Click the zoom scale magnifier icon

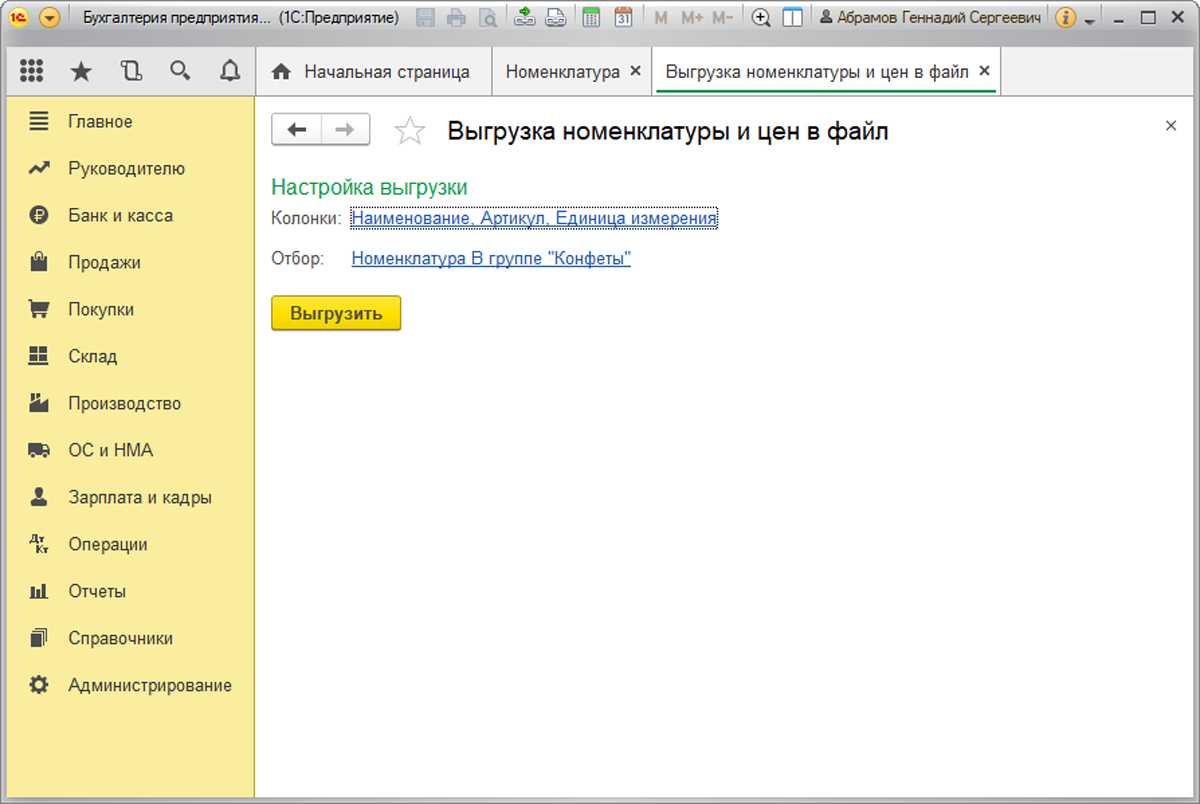(x=761, y=18)
